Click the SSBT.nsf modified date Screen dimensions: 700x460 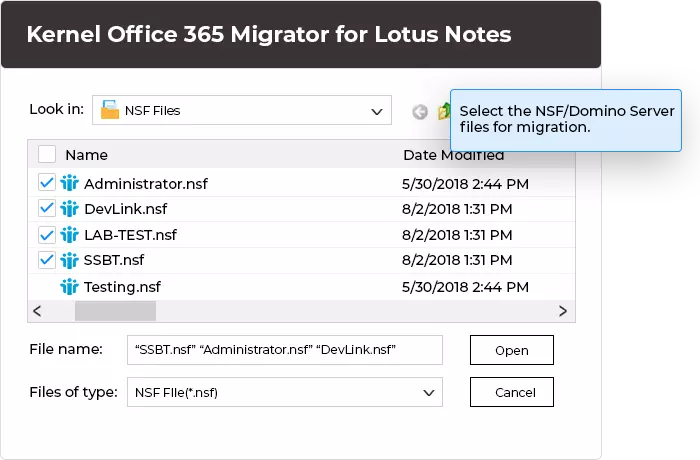click(457, 260)
